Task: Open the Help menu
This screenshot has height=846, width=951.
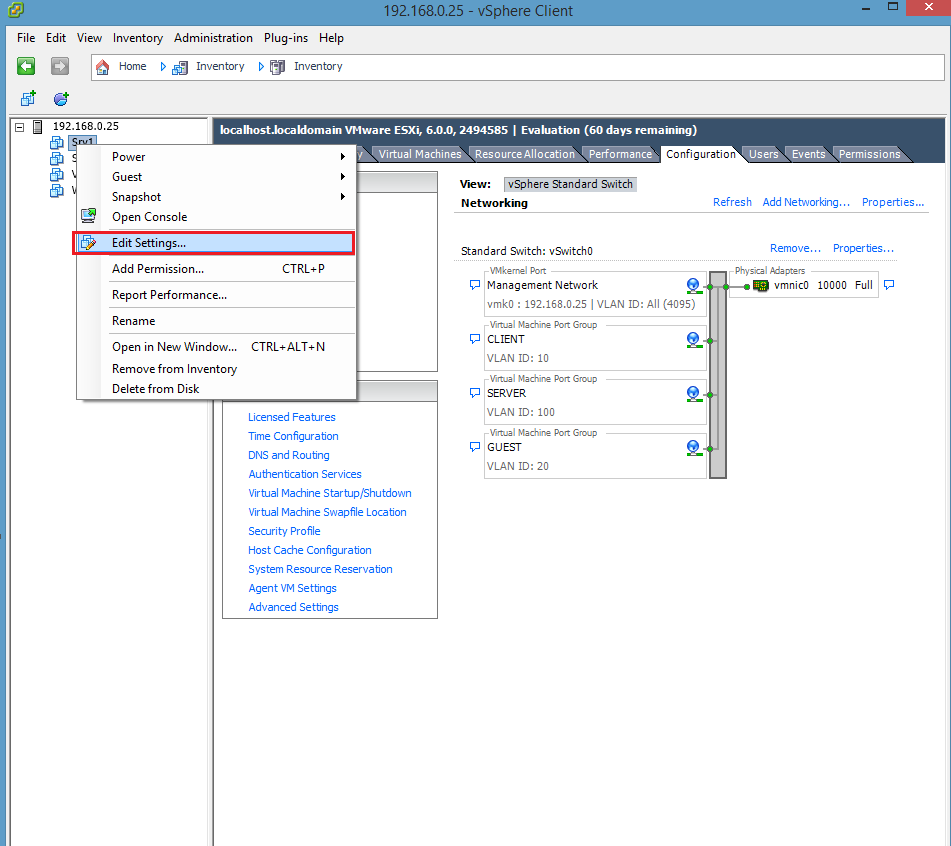Action: point(331,38)
